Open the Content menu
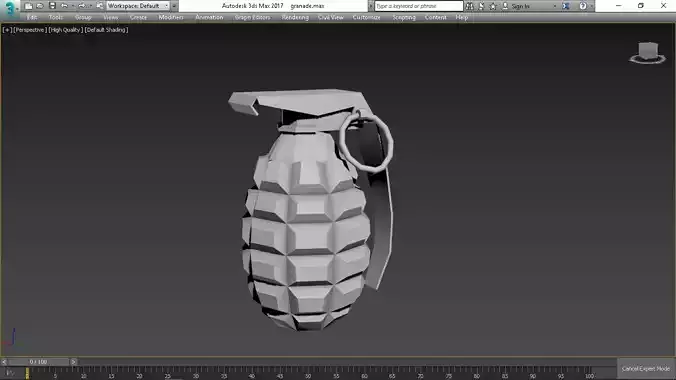The width and height of the screenshot is (676, 380). 435,18
